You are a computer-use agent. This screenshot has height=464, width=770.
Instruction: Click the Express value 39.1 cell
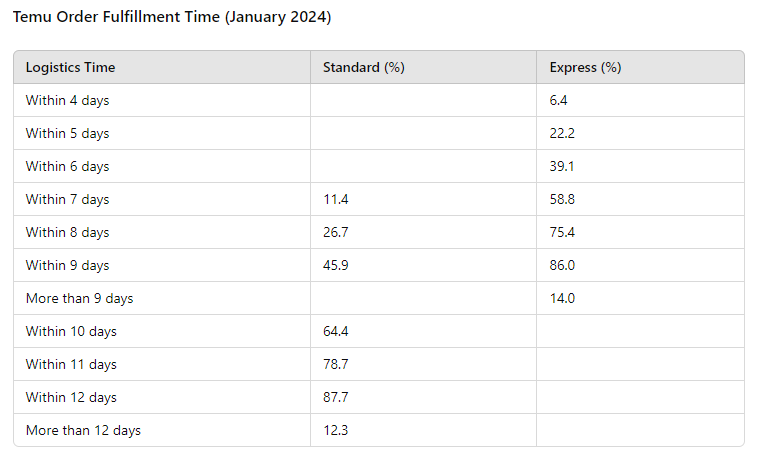tap(562, 167)
